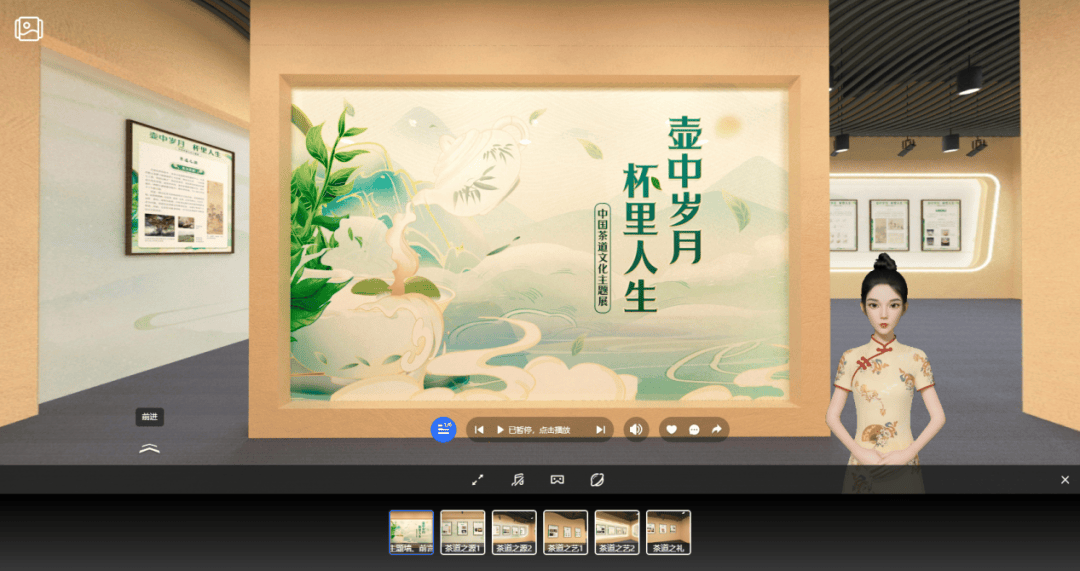
Task: Open the 茶道之源2 scene thumbnail
Action: click(x=515, y=532)
